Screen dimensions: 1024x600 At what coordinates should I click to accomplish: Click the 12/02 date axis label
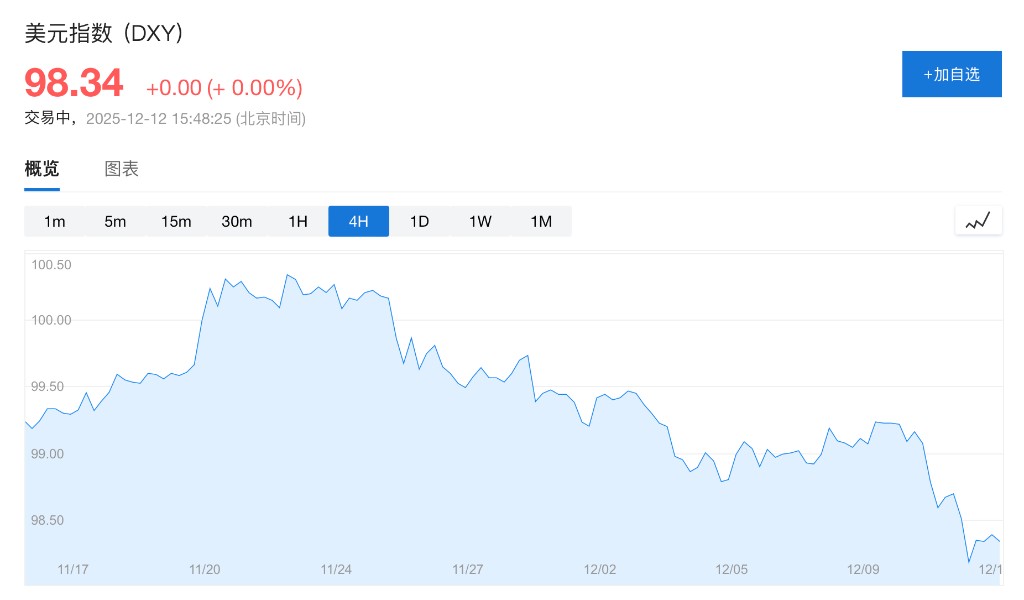click(600, 569)
